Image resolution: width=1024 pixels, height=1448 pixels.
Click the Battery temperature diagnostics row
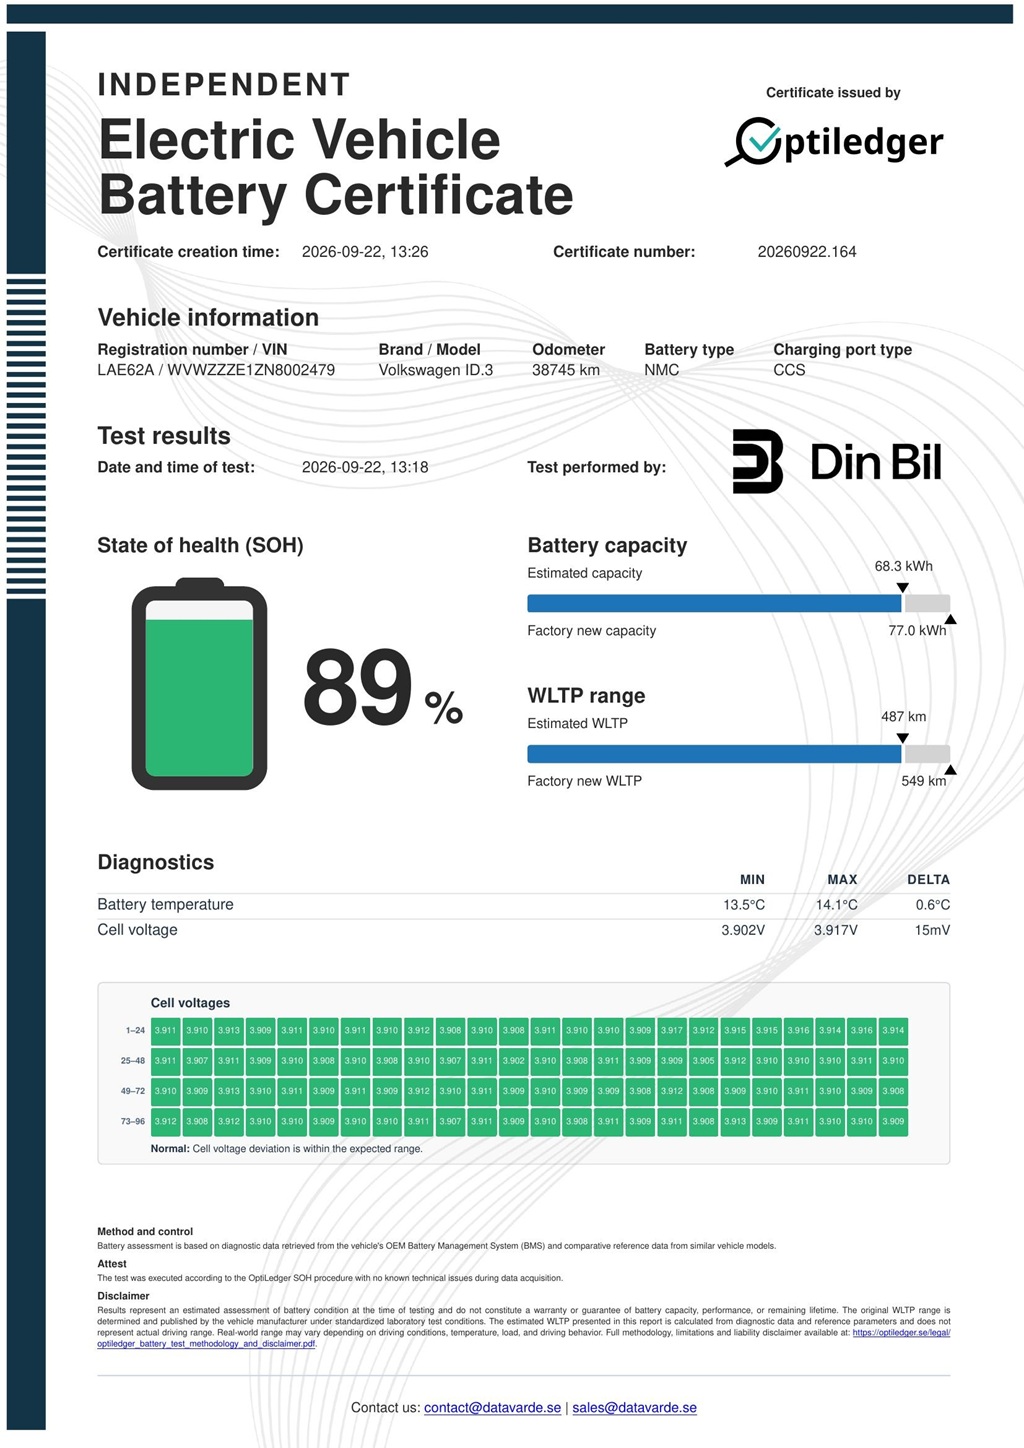coord(523,905)
